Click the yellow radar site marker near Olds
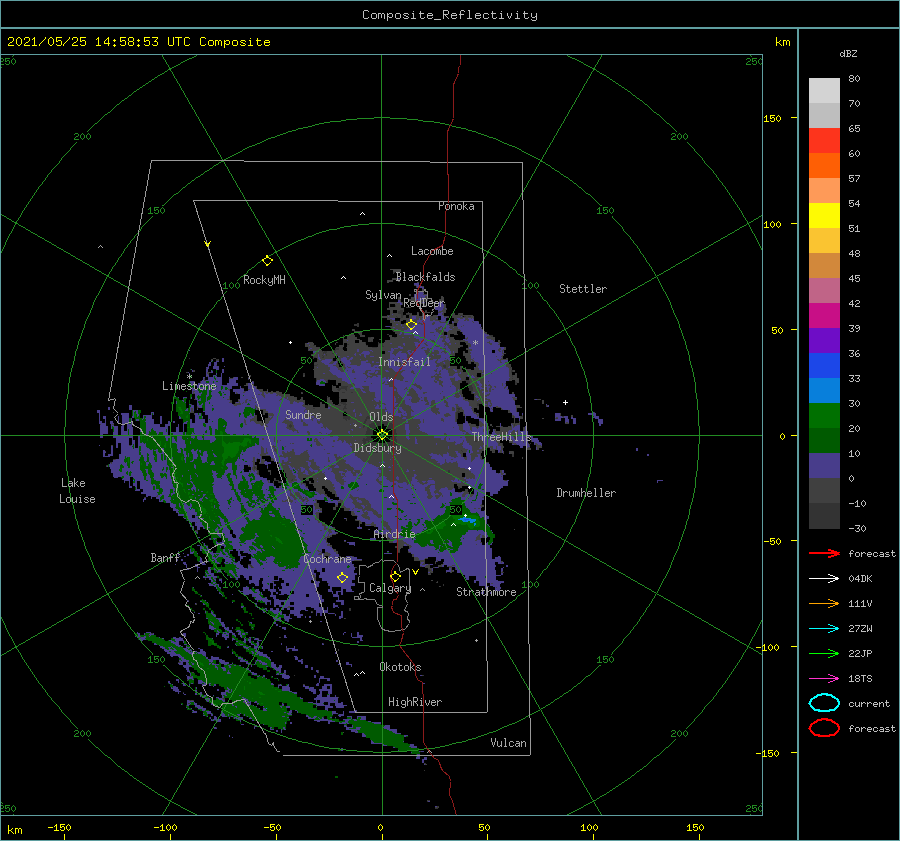 click(x=382, y=435)
